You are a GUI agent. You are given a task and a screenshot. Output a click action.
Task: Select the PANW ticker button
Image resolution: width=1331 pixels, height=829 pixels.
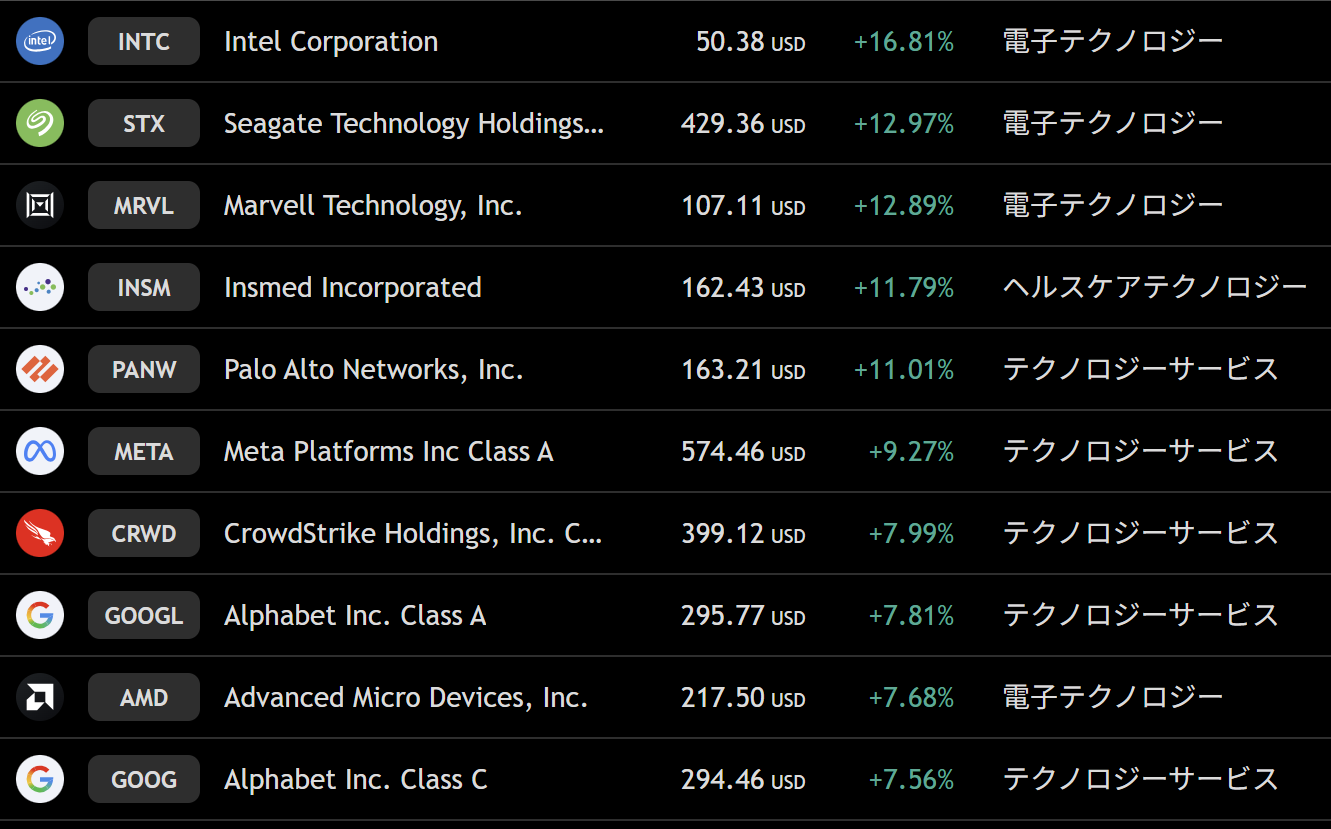(x=144, y=370)
